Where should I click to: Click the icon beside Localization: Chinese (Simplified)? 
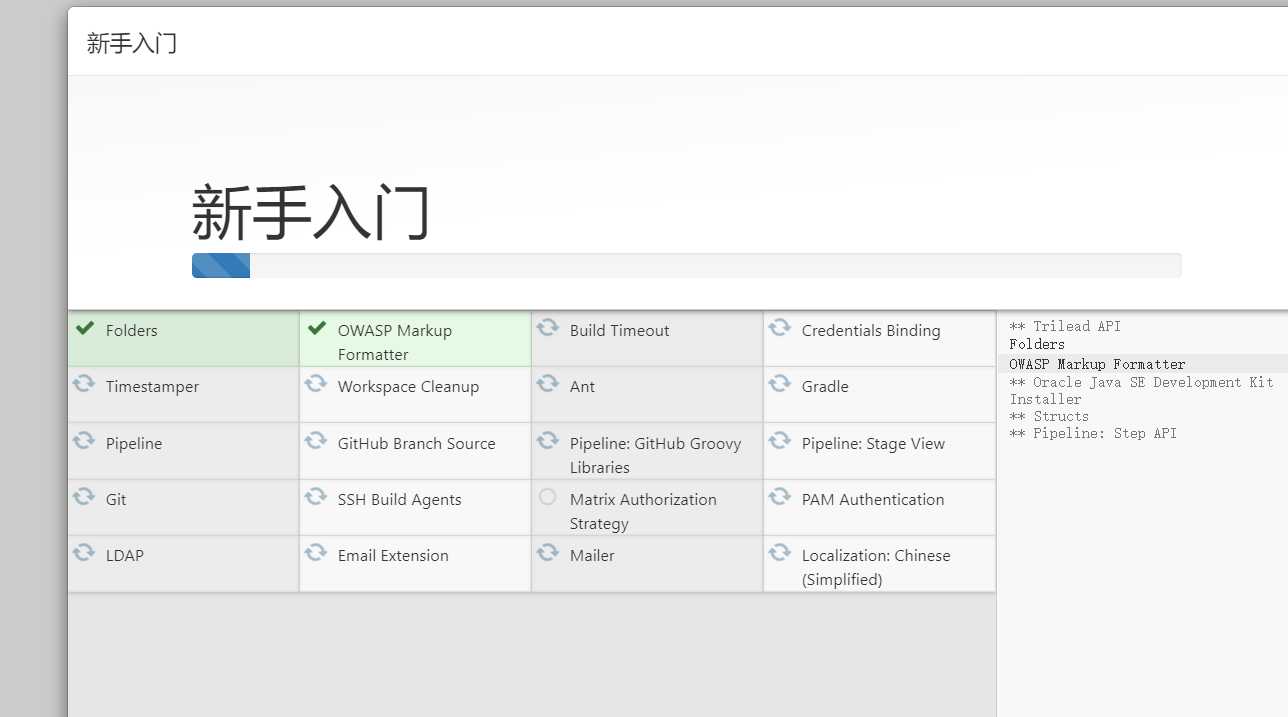point(779,552)
